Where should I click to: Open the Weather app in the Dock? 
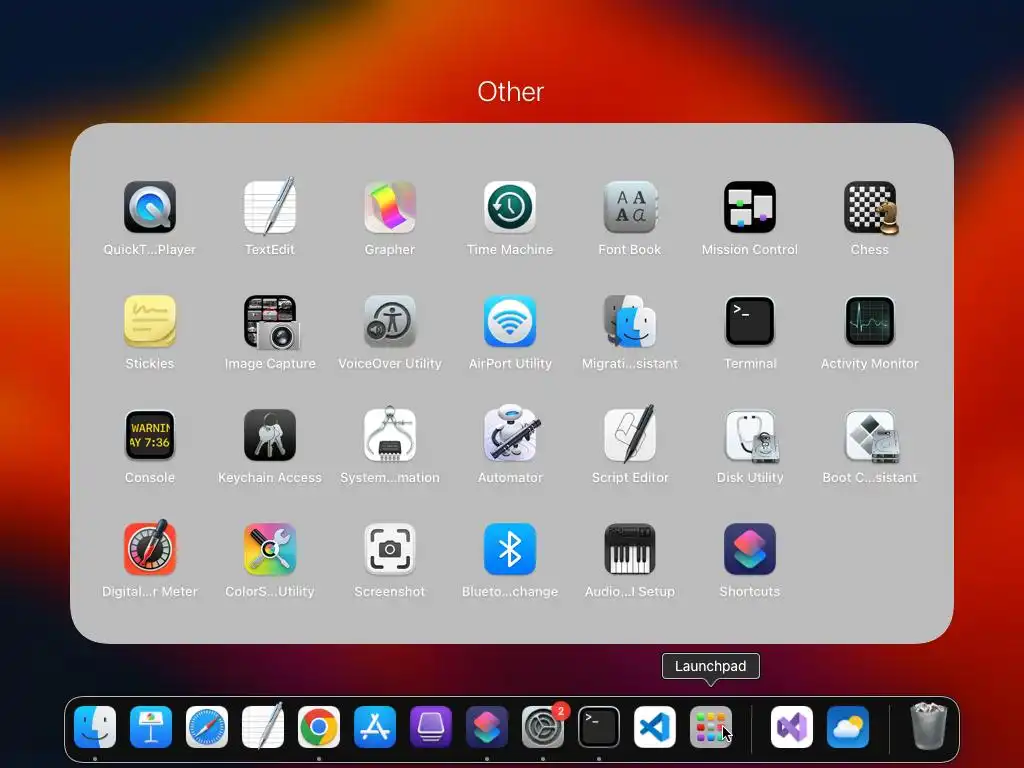click(848, 727)
